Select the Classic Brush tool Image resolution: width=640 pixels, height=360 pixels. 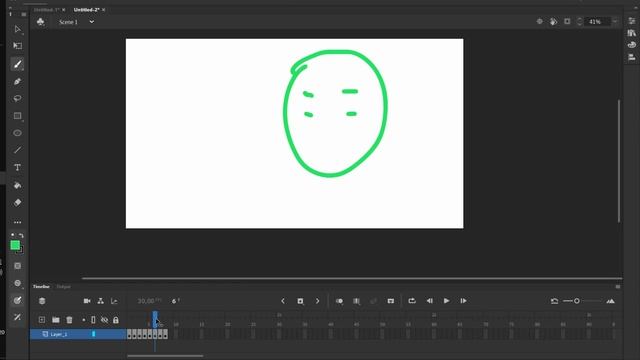point(17,64)
